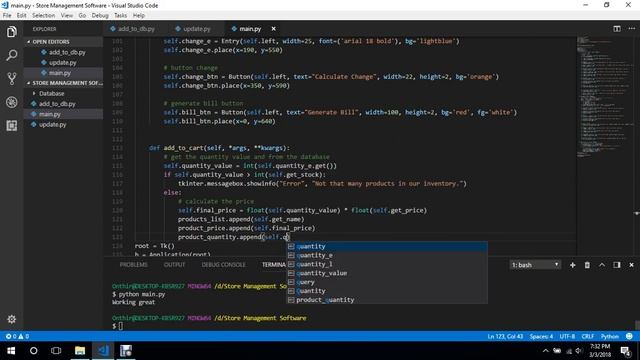Viewport: 640px width, 360px height.
Task: Open File Explorer from taskbar
Action: pos(80,351)
